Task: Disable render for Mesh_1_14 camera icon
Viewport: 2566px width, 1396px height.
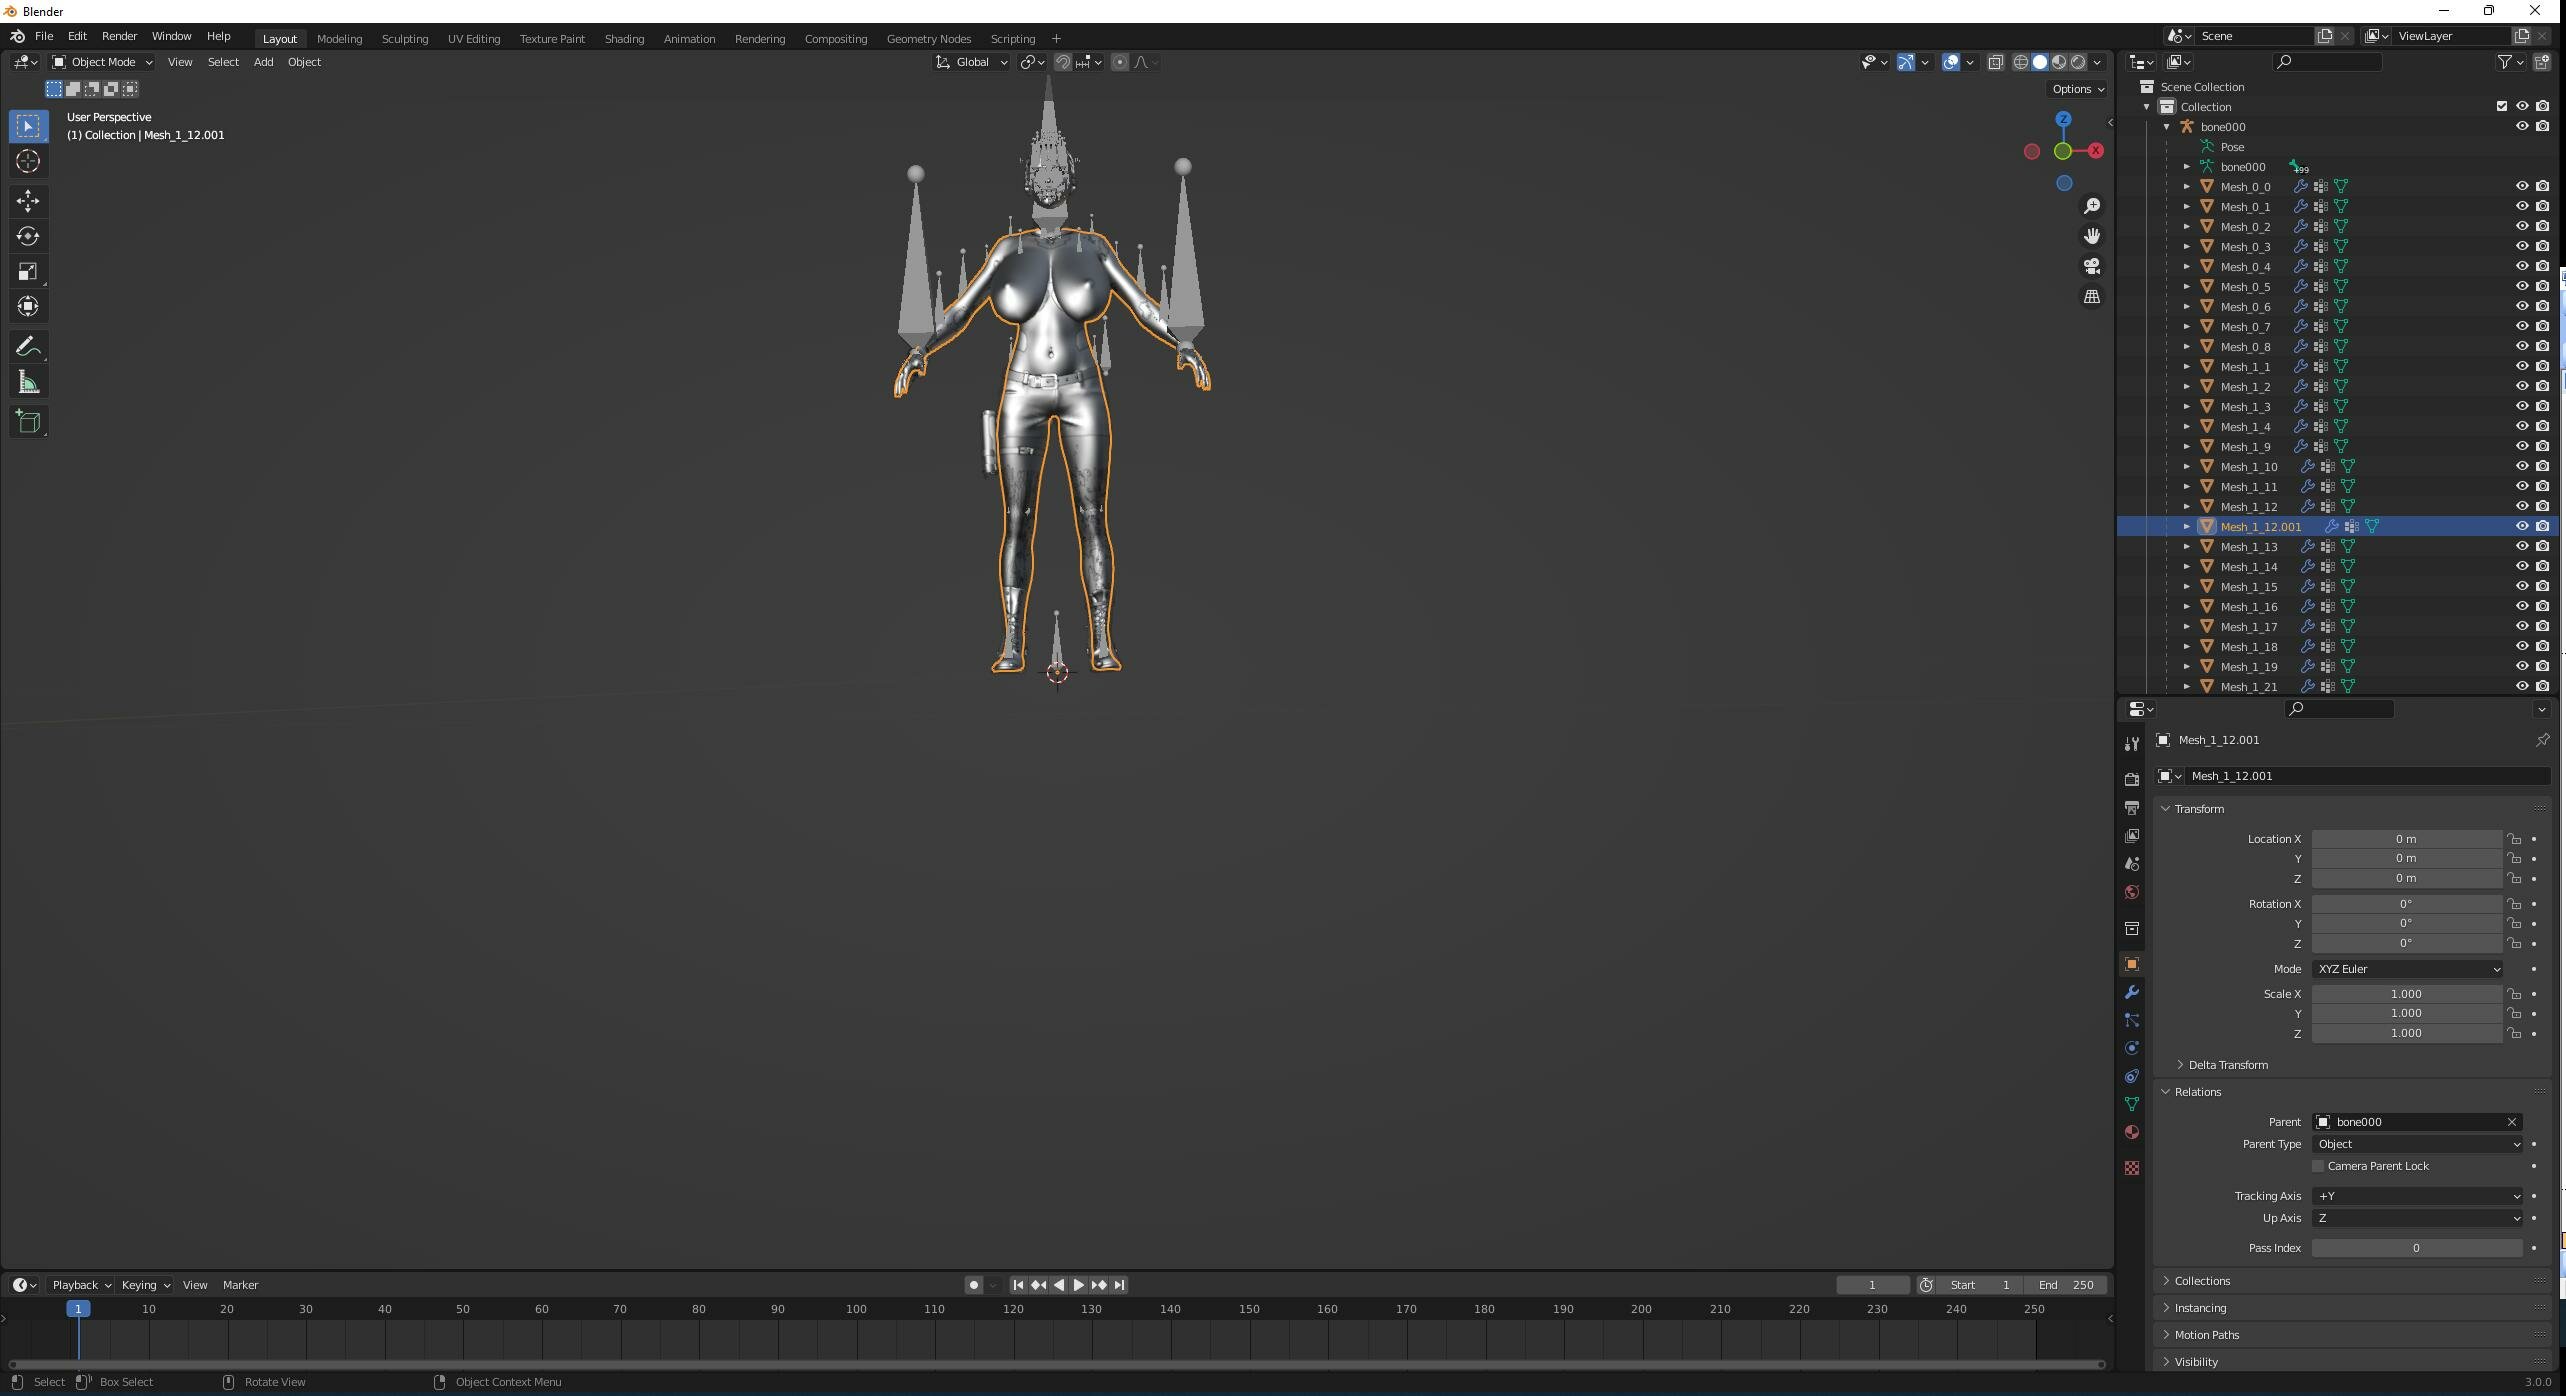Action: [2543, 566]
